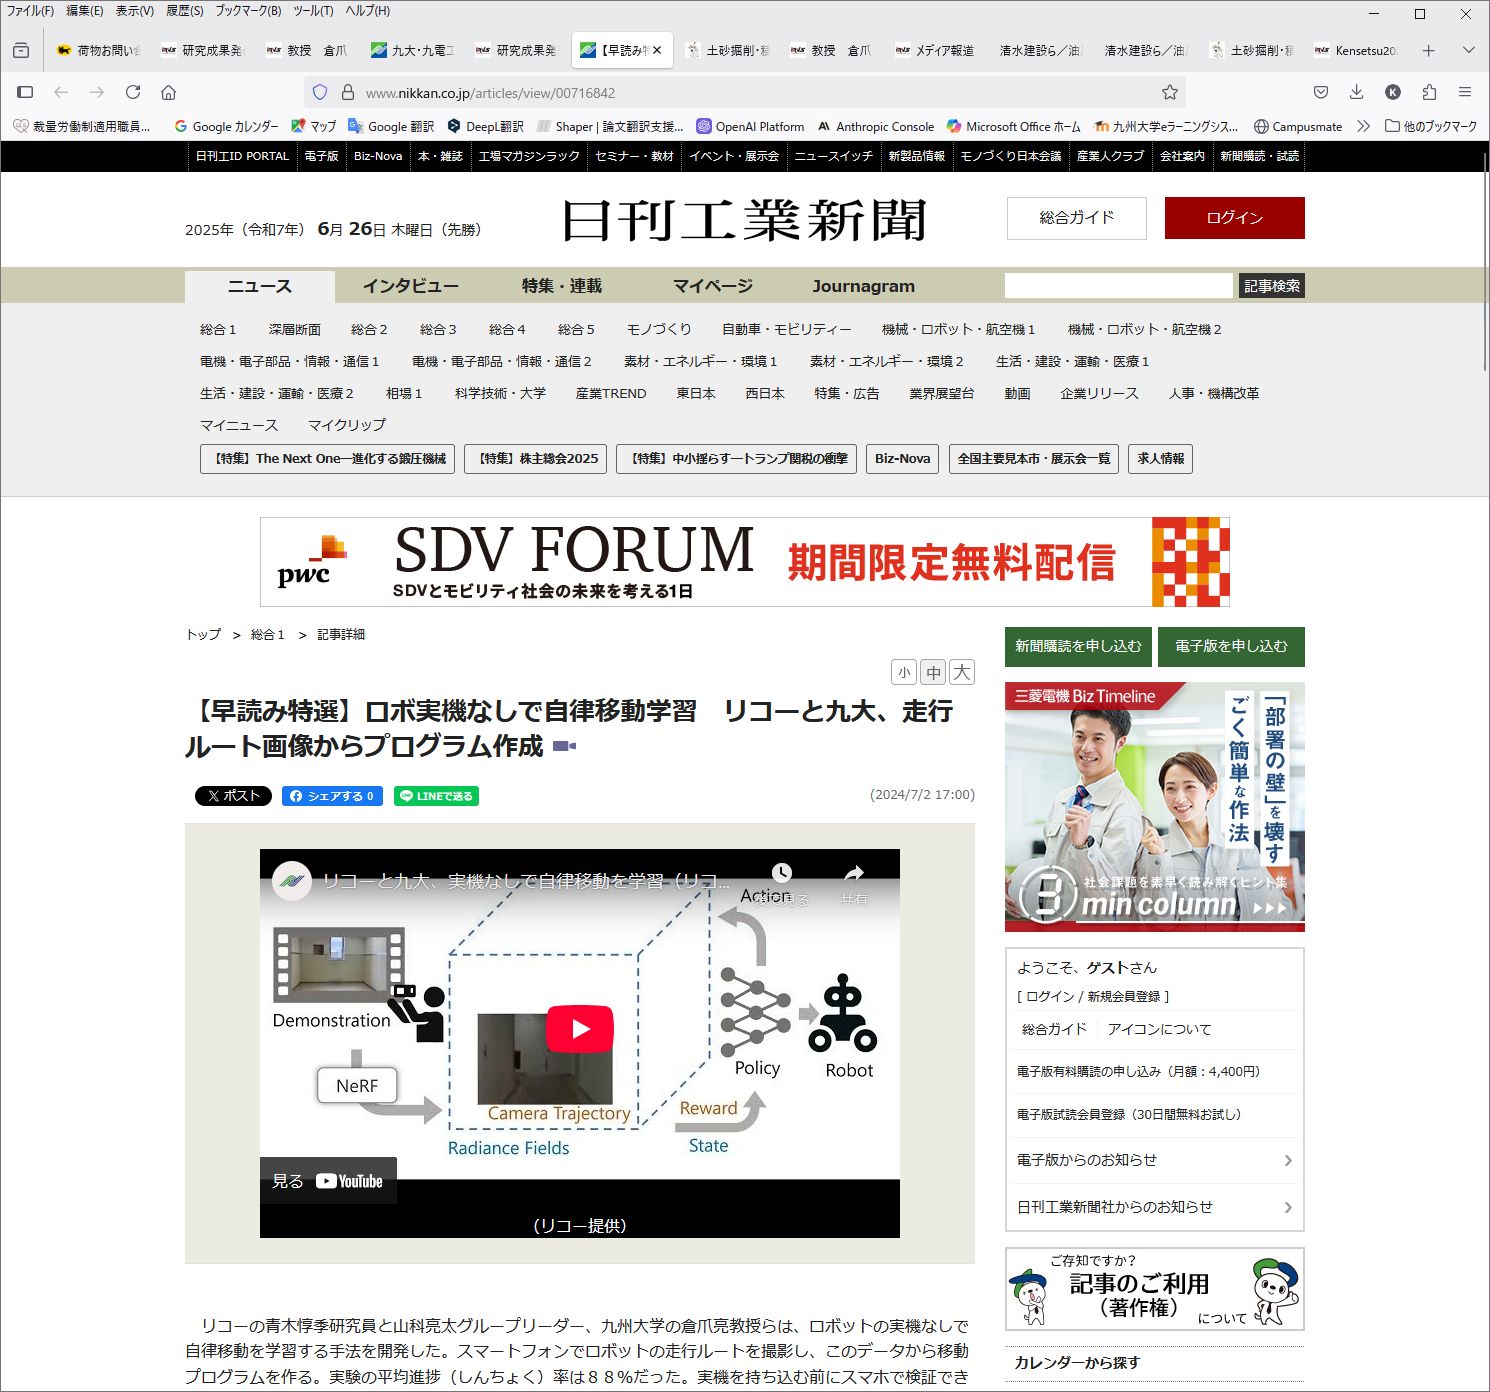Click the 新規会員登録 link

pos(1123,996)
